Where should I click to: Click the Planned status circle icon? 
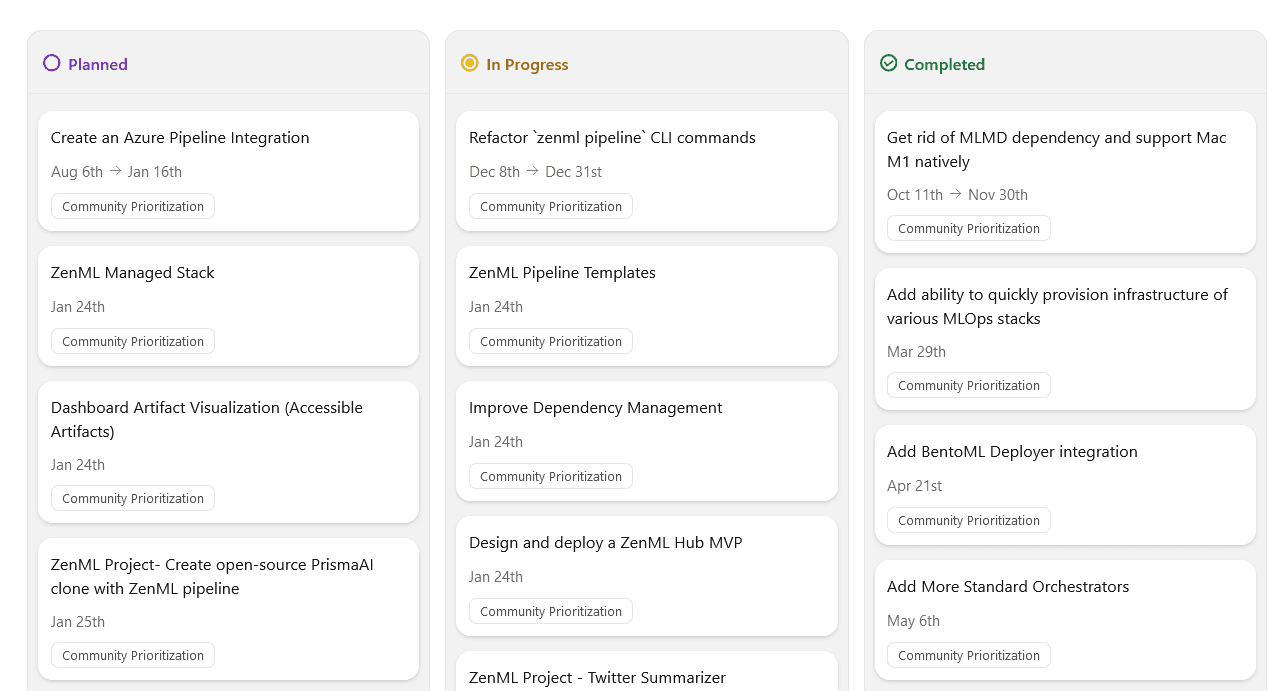coord(52,63)
